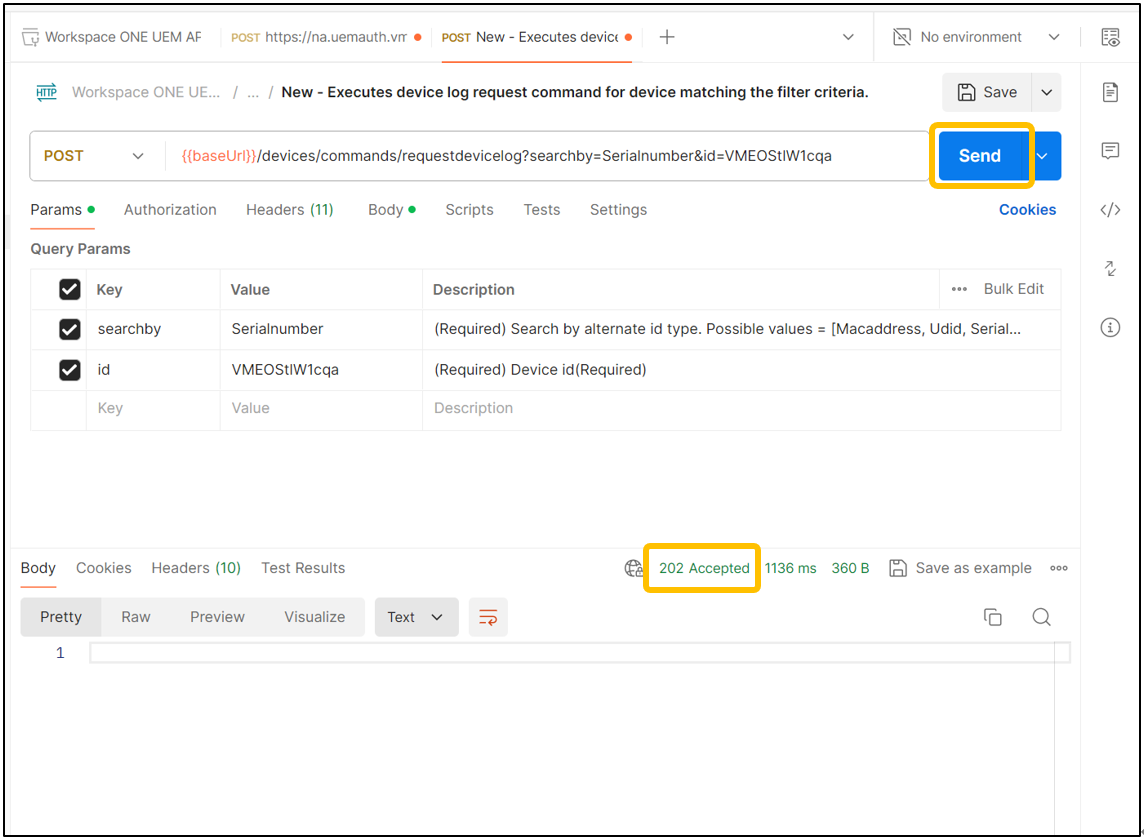
Task: Uncheck the searchby parameter checkbox
Action: coord(69,329)
